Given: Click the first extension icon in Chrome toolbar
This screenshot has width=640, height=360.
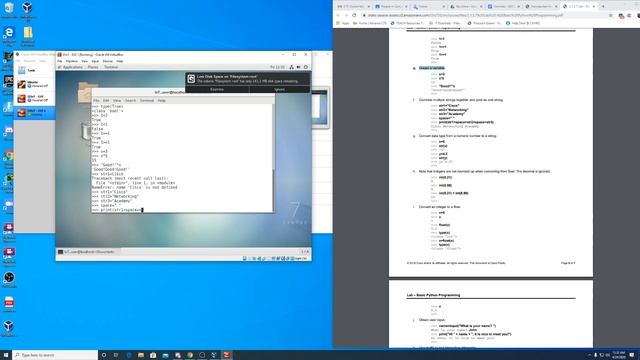Looking at the screenshot, I should click(621, 16).
